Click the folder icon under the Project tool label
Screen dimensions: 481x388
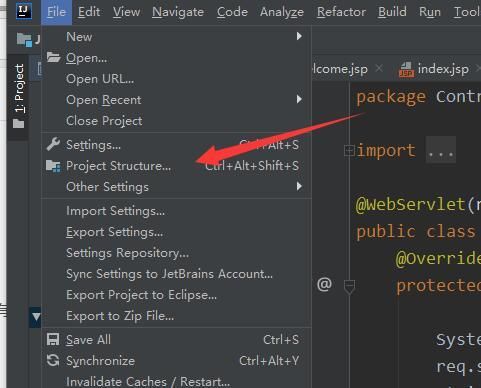(x=19, y=124)
